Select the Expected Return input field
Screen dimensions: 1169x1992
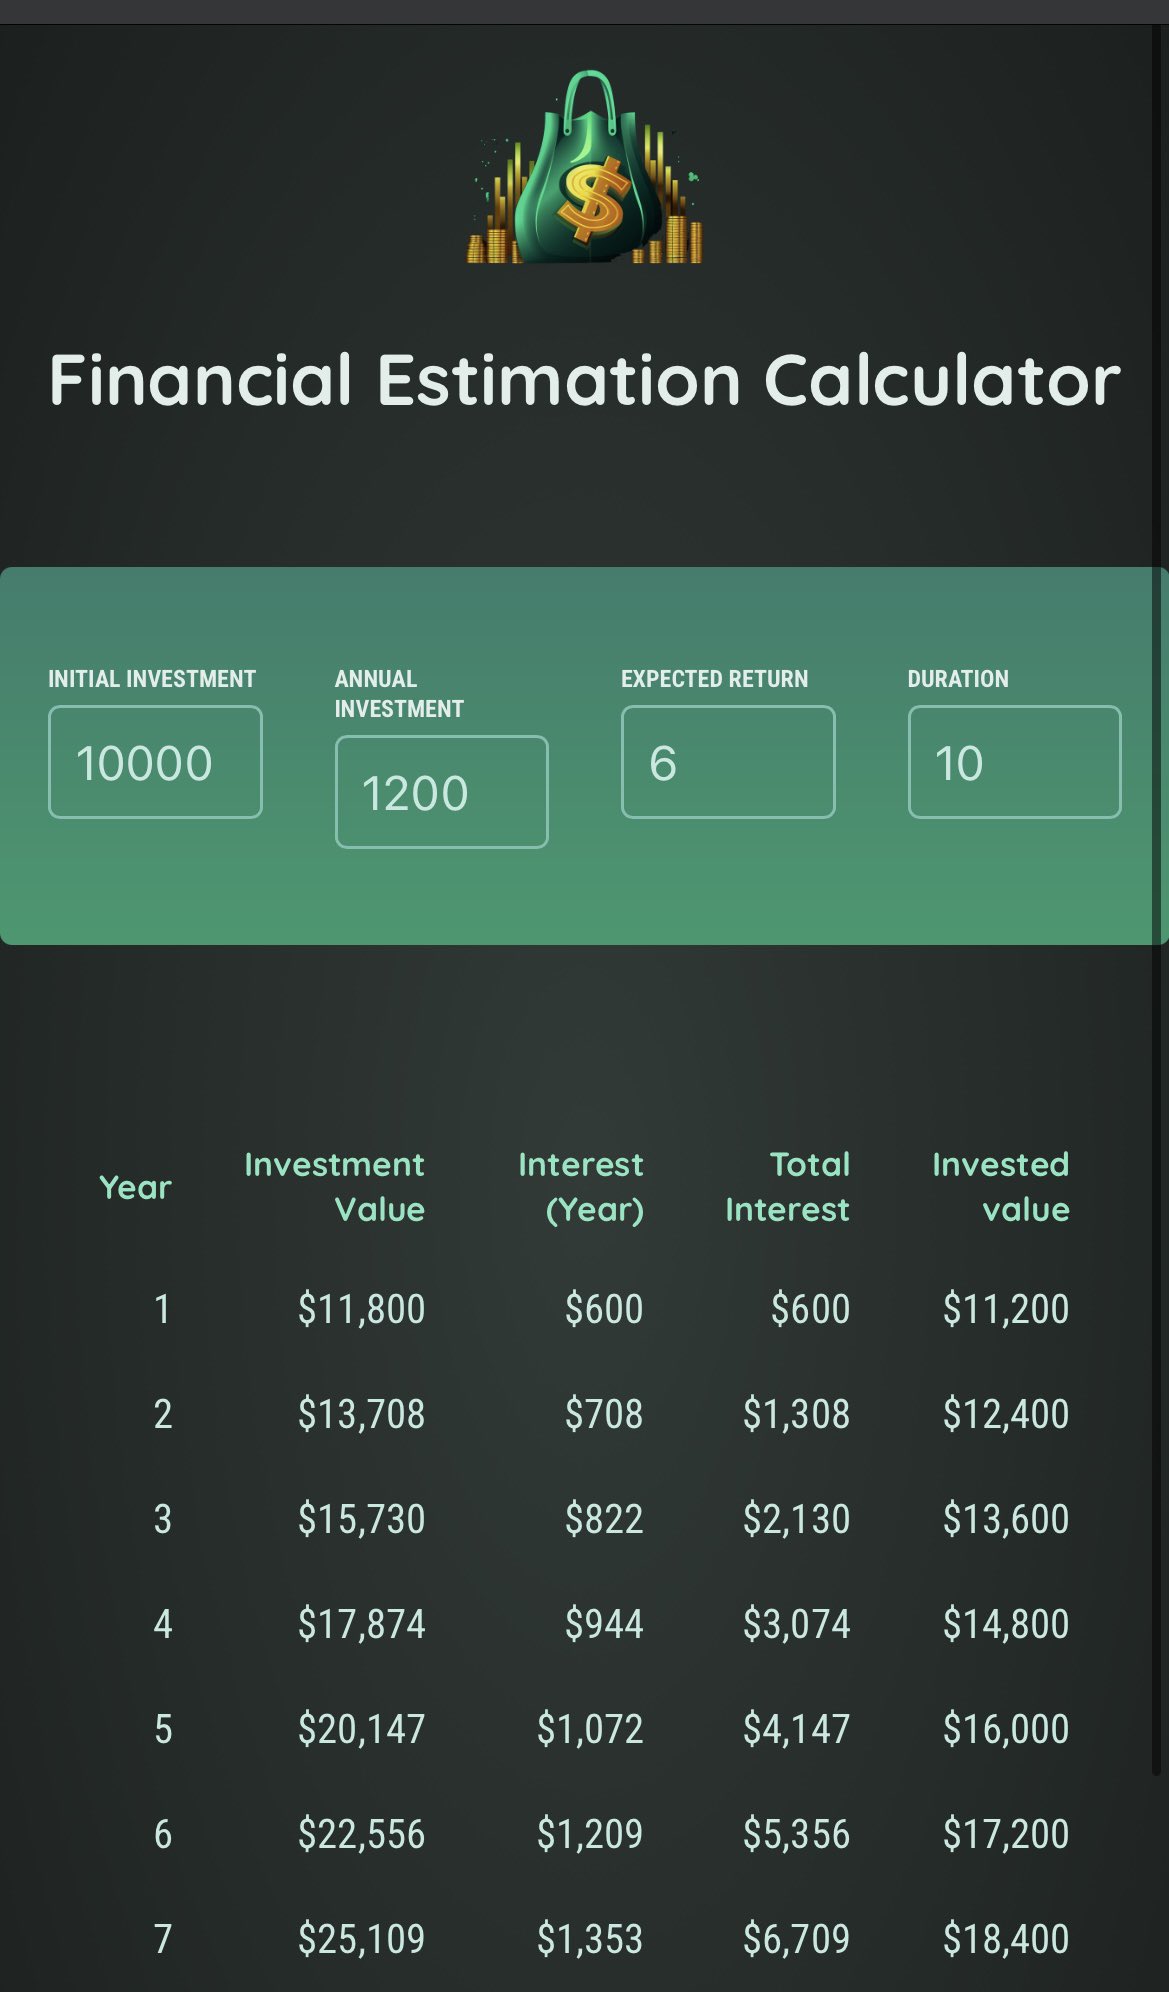[x=728, y=762]
